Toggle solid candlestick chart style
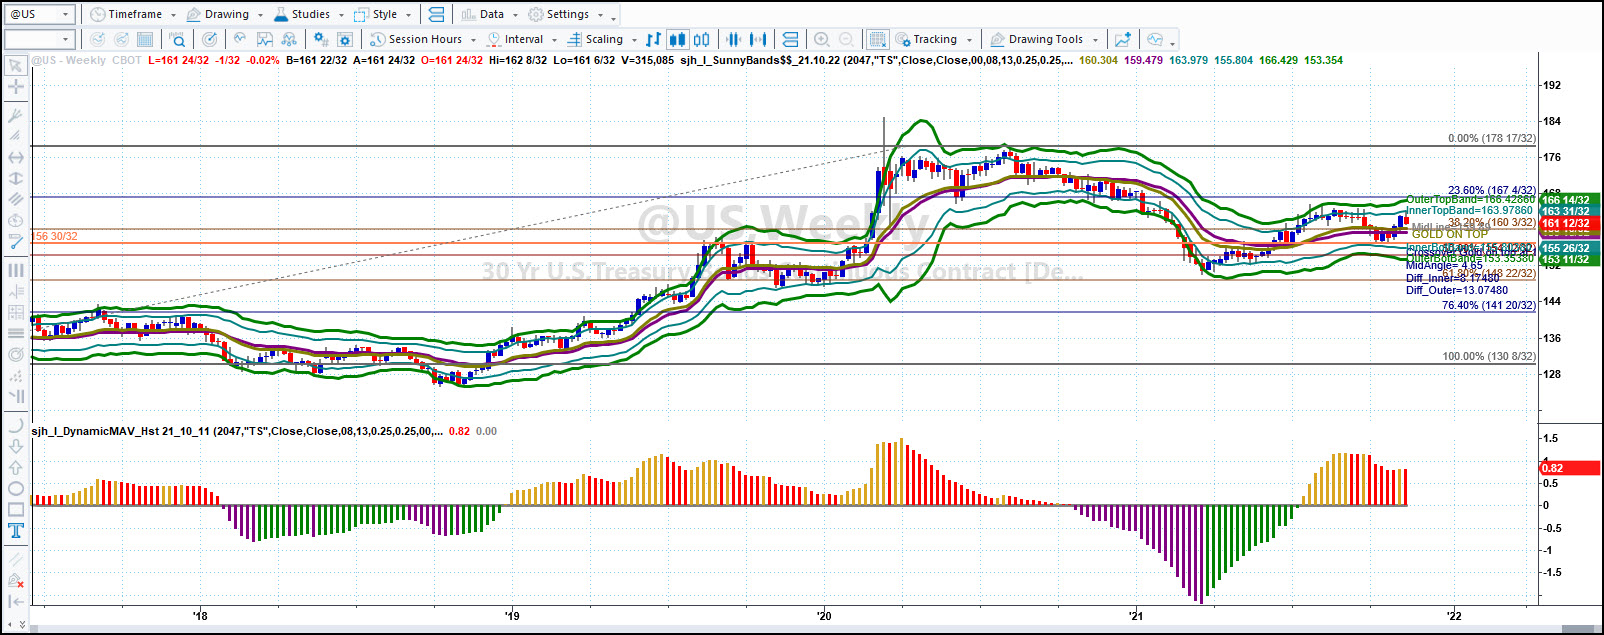 677,39
